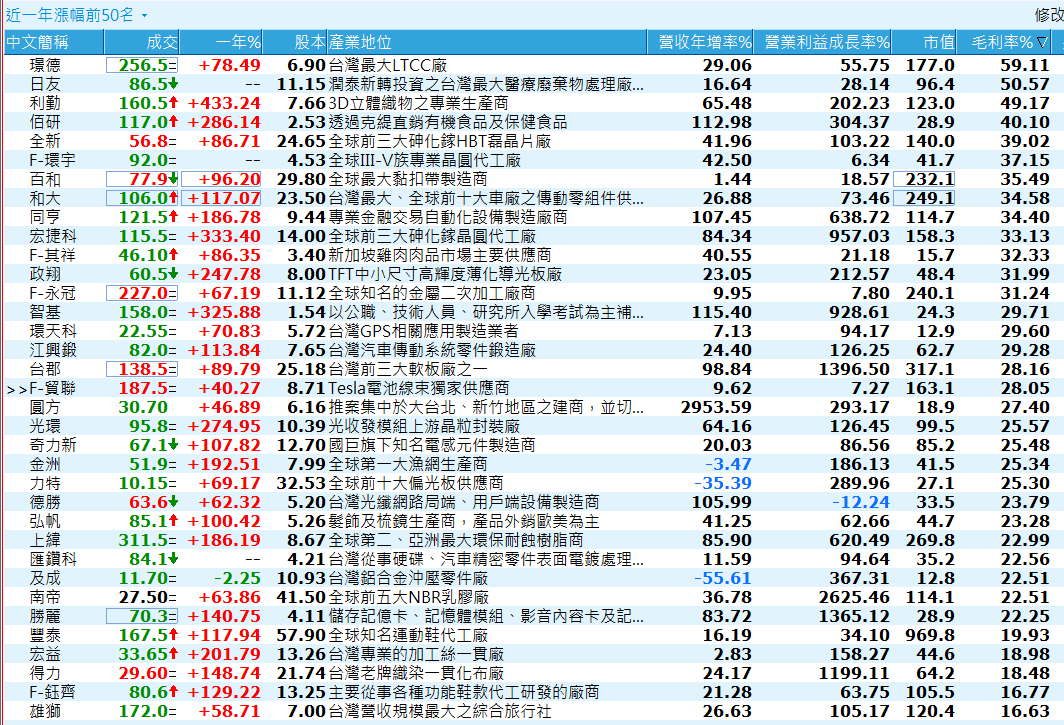Select the 營業利益成長率% column header
Screen dimensions: 1064x725
click(x=826, y=42)
